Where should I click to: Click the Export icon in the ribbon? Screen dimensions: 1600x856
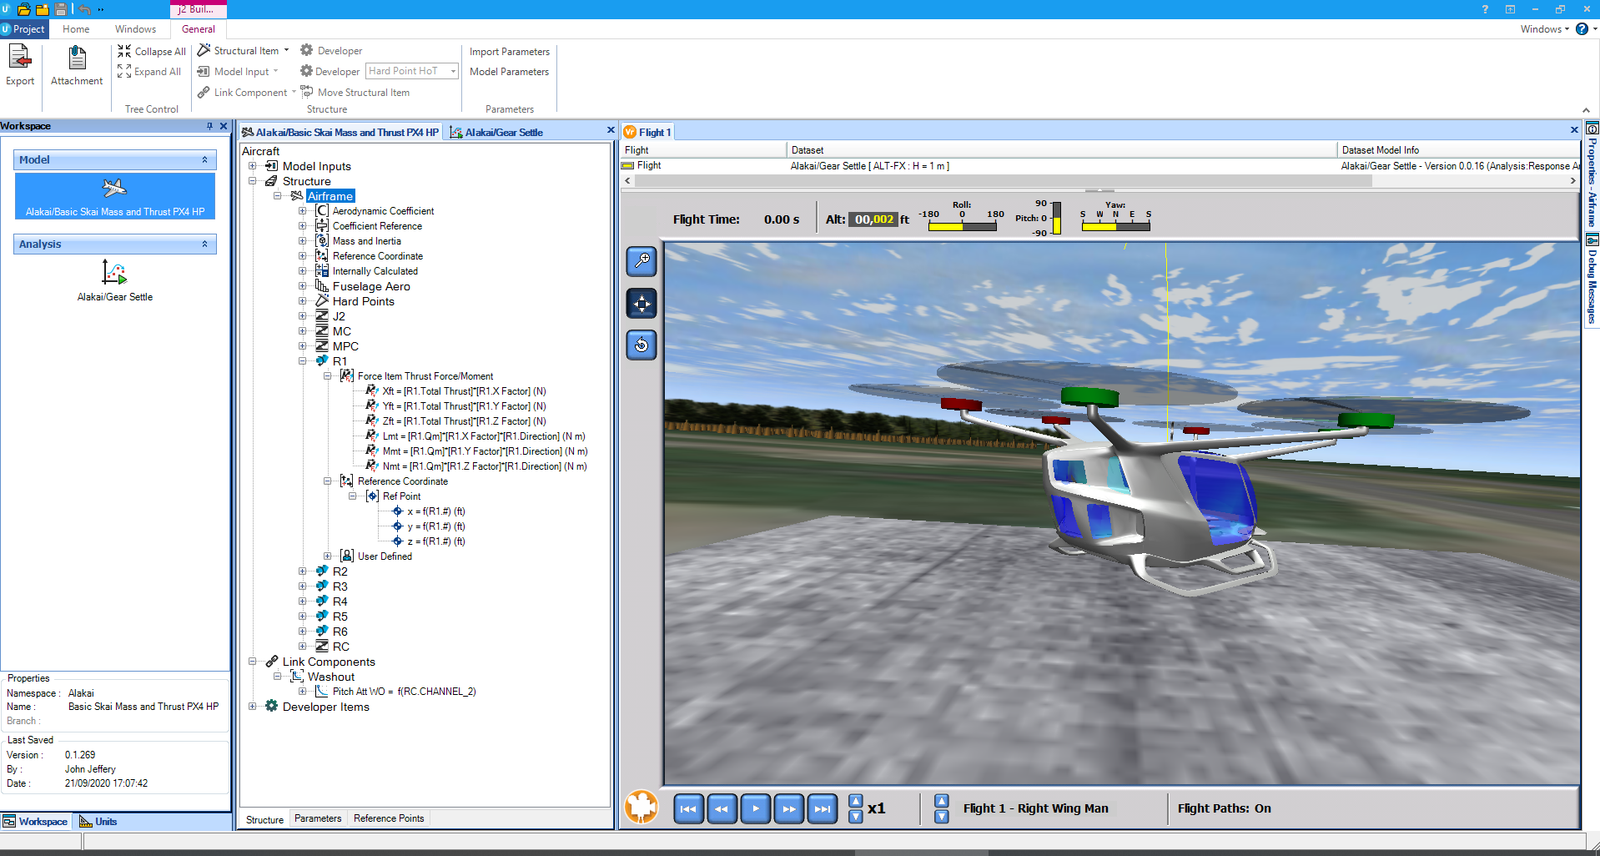[x=20, y=58]
